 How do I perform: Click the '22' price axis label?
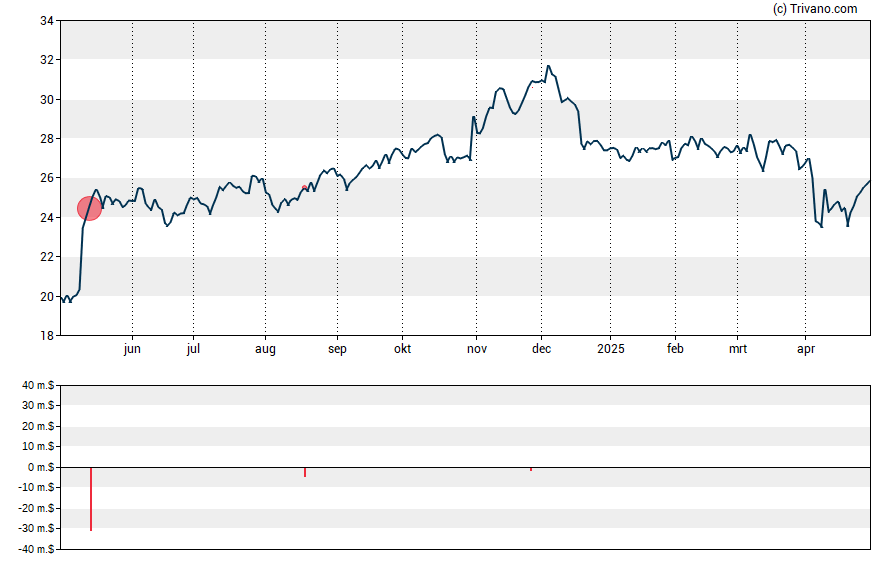(47, 256)
